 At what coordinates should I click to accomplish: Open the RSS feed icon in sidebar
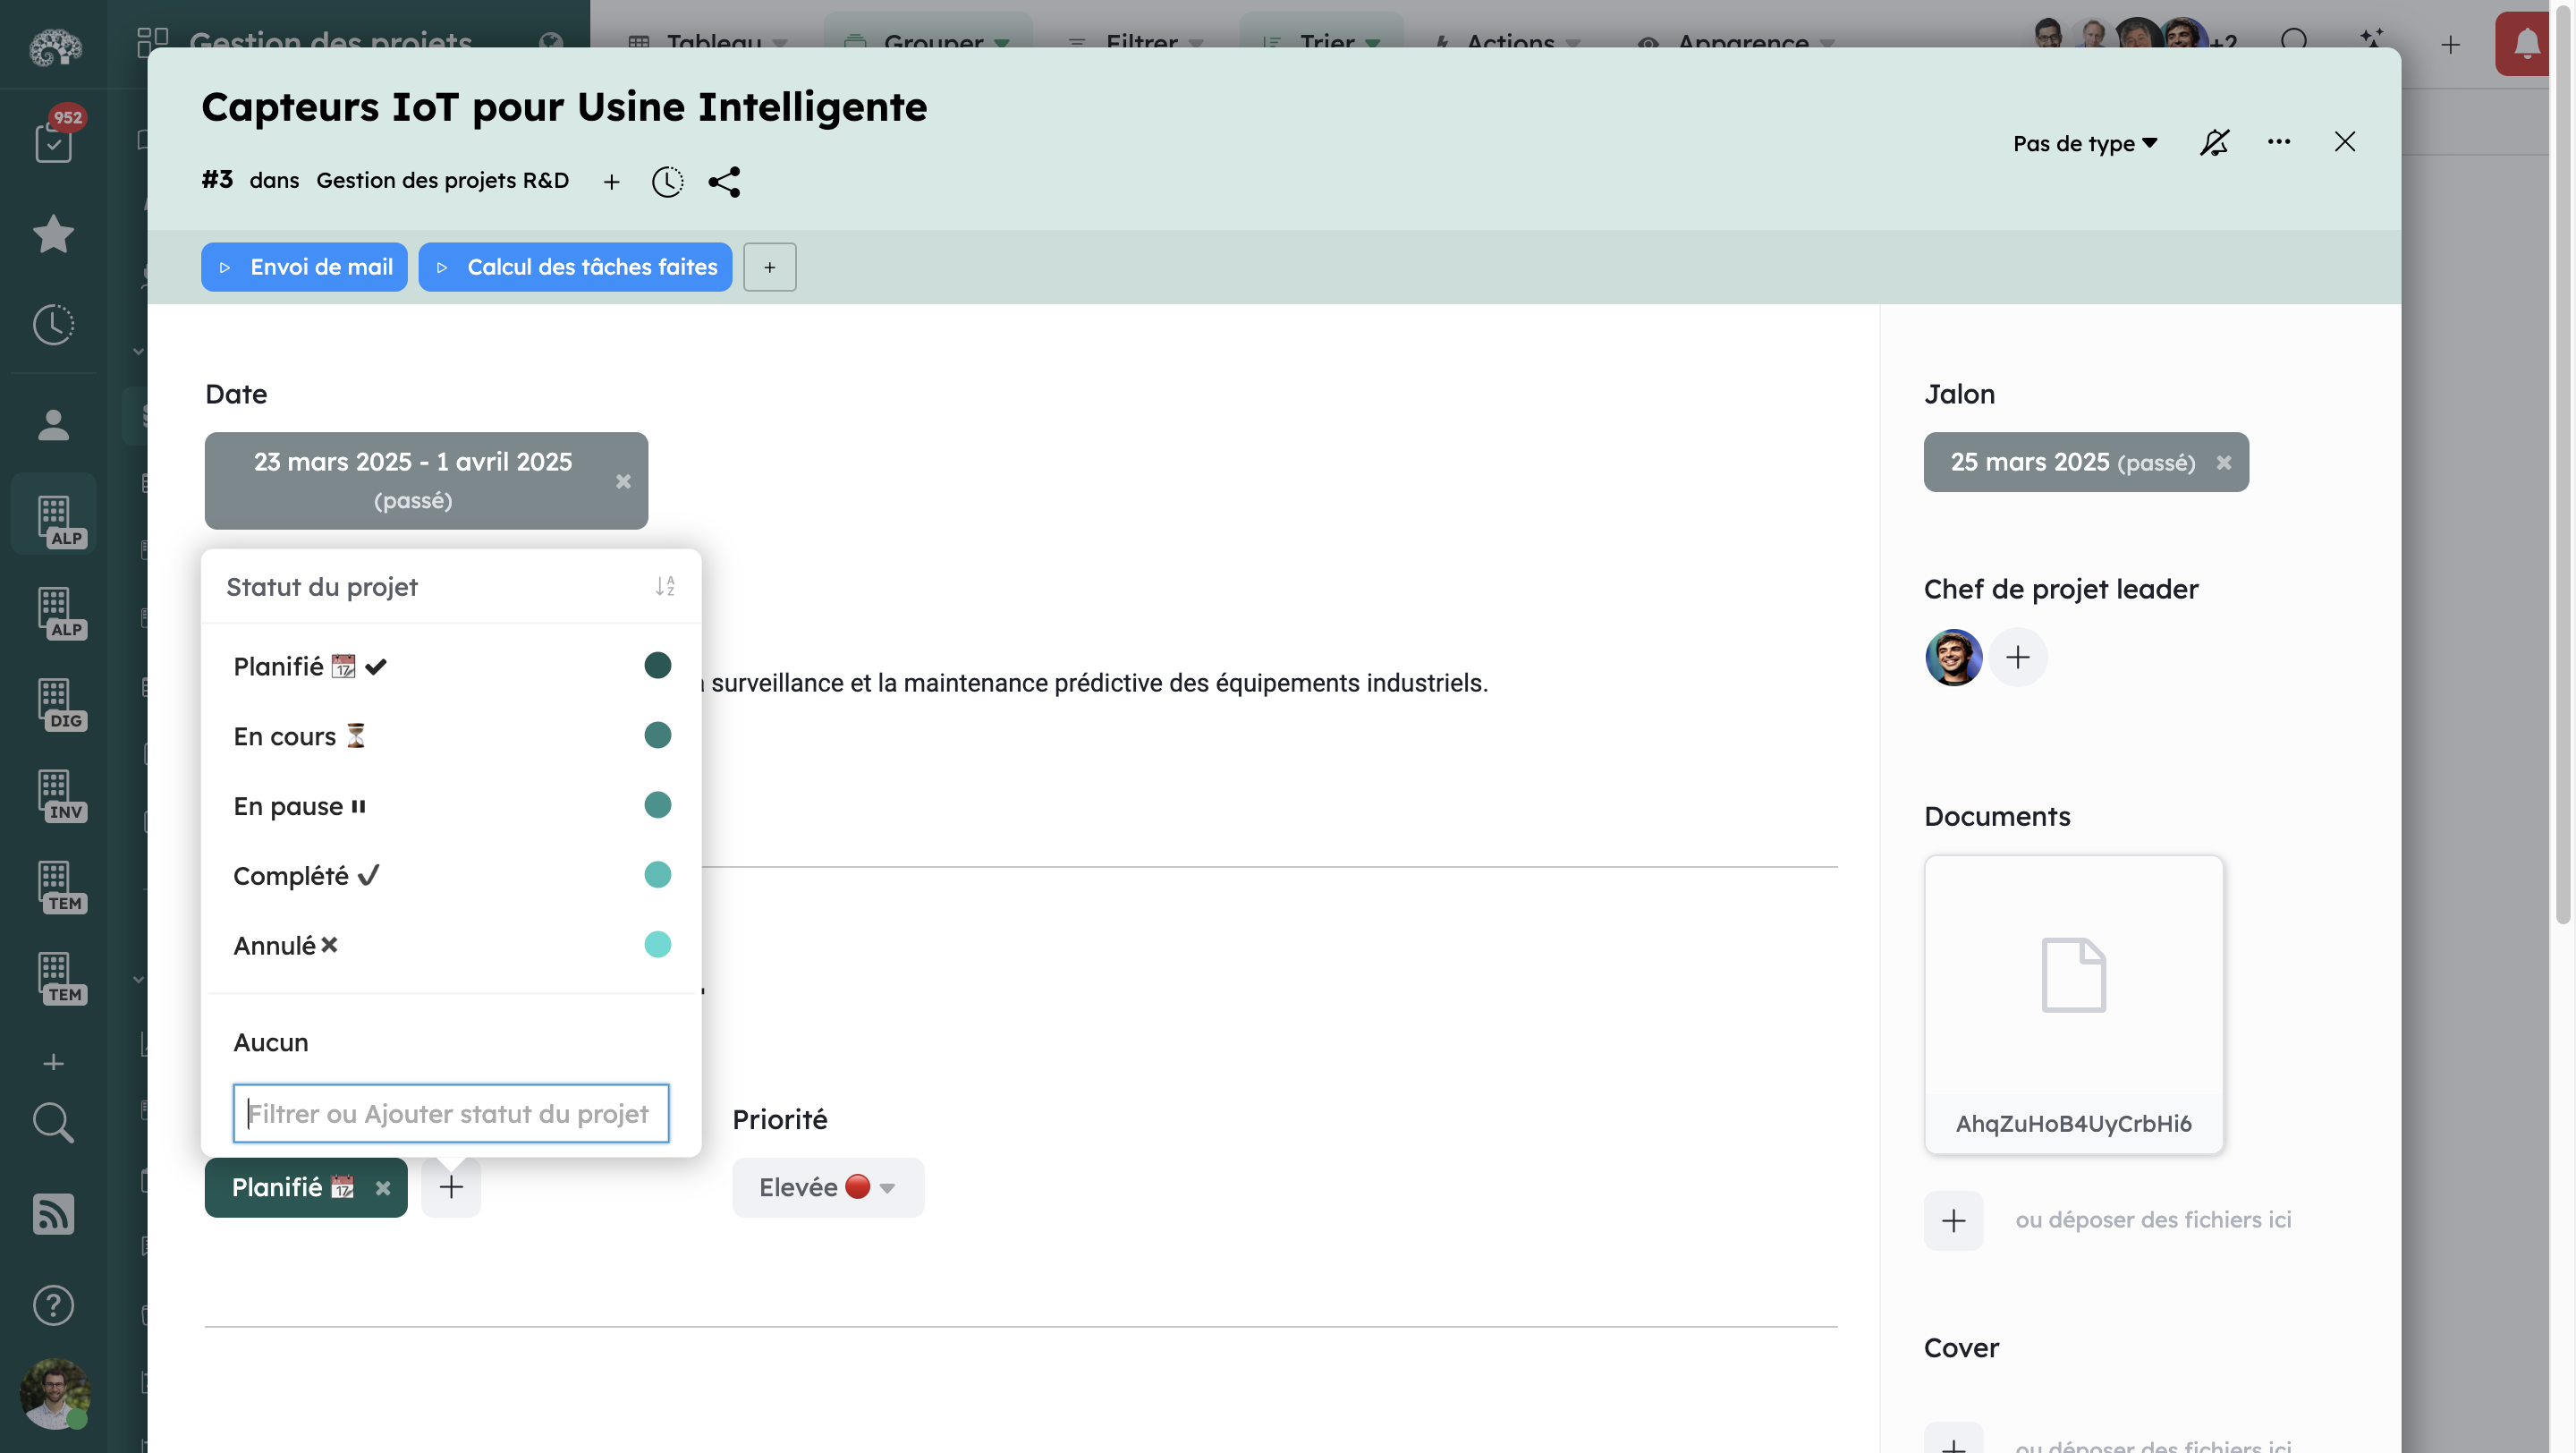coord(53,1214)
